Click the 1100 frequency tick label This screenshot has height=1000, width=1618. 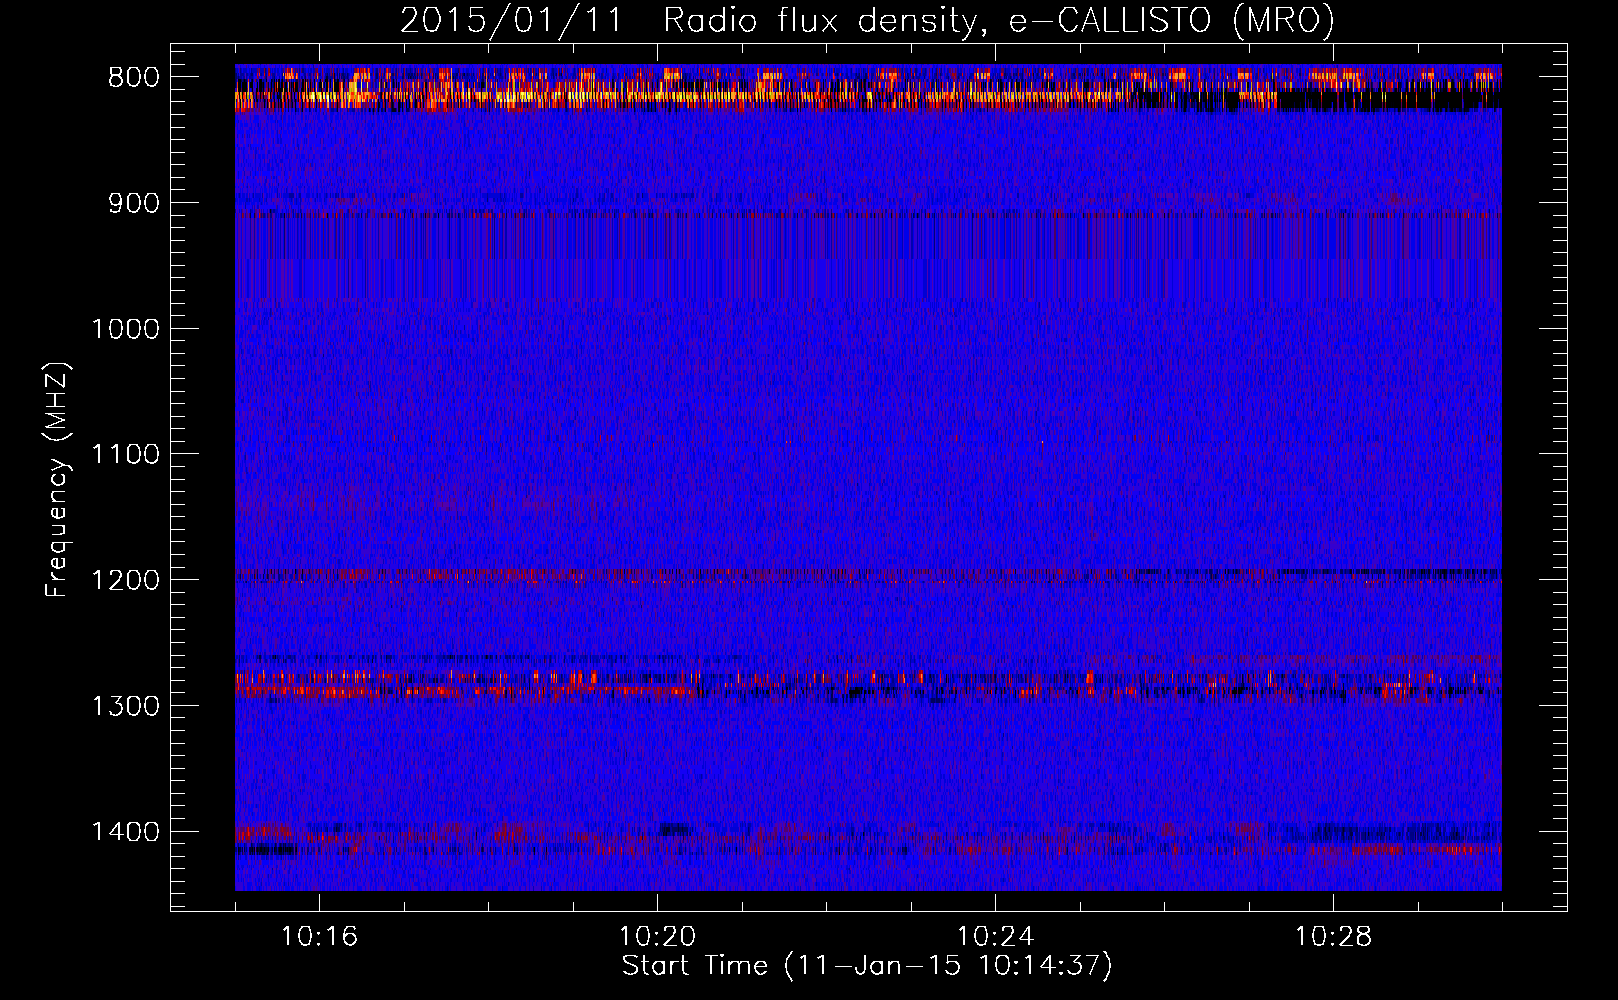[126, 455]
